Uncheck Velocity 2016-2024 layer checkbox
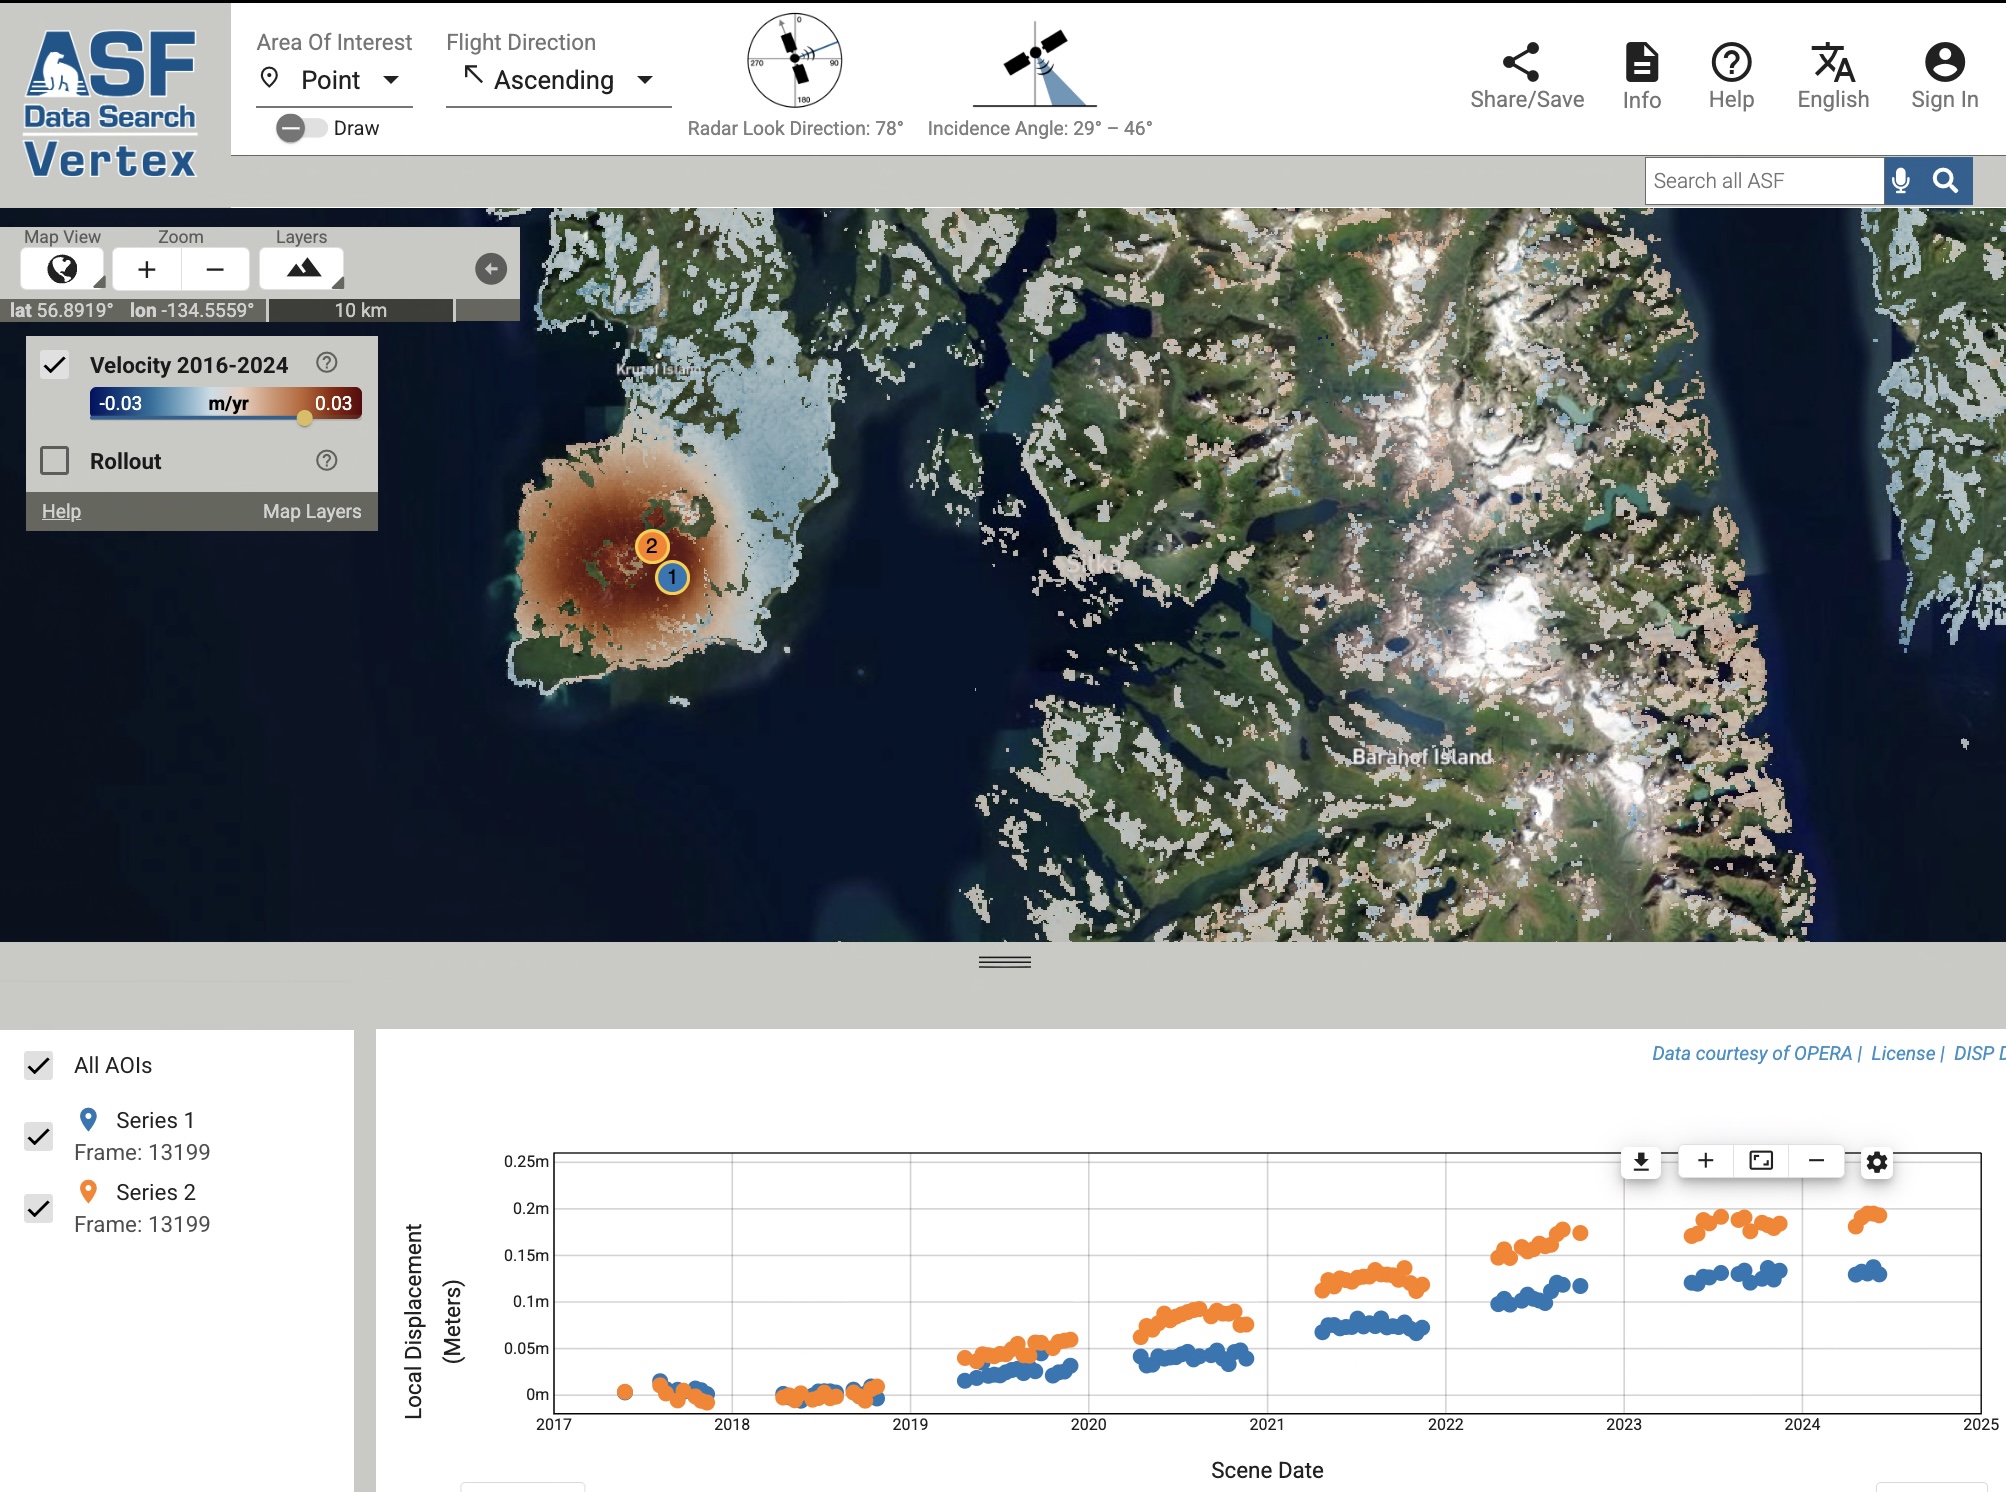Viewport: 2006px width, 1492px height. (x=55, y=365)
